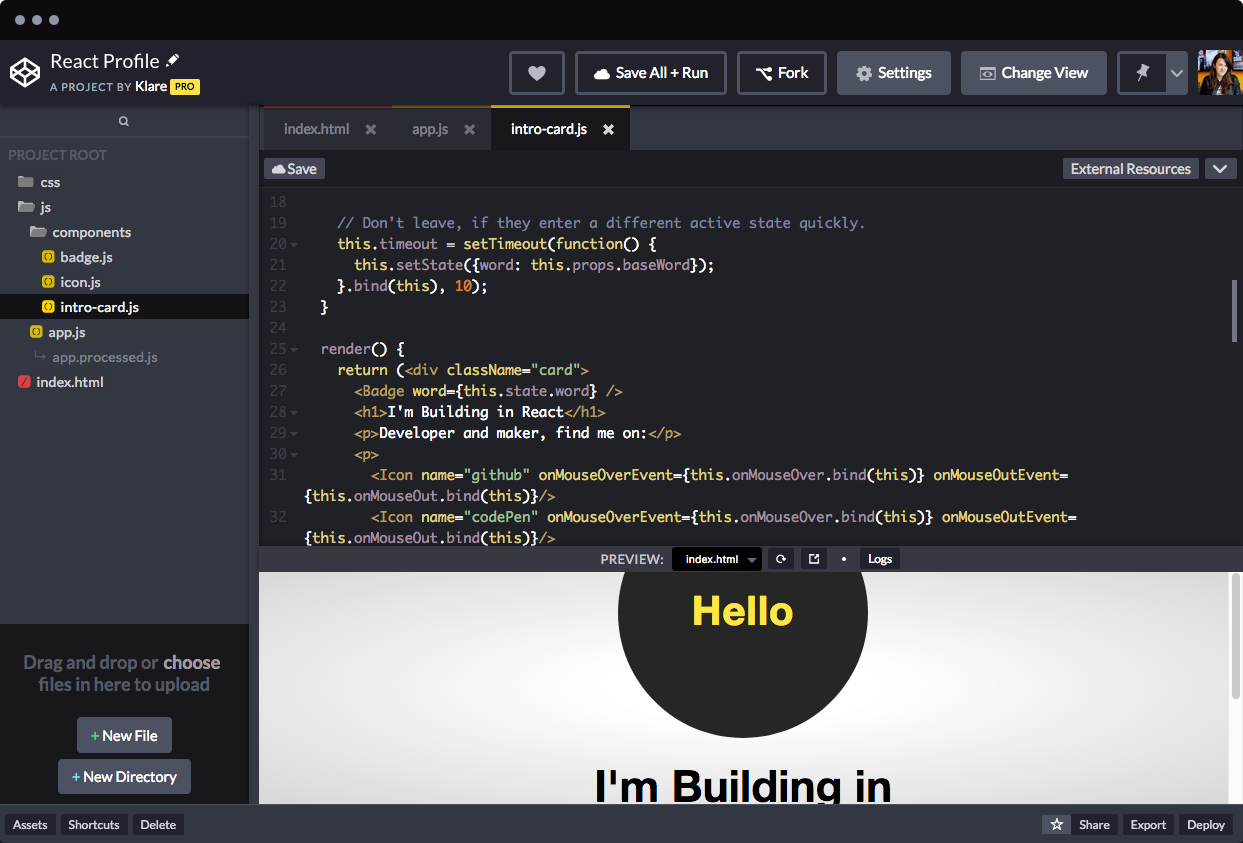Open the index.html preview file dropdown

coord(716,559)
